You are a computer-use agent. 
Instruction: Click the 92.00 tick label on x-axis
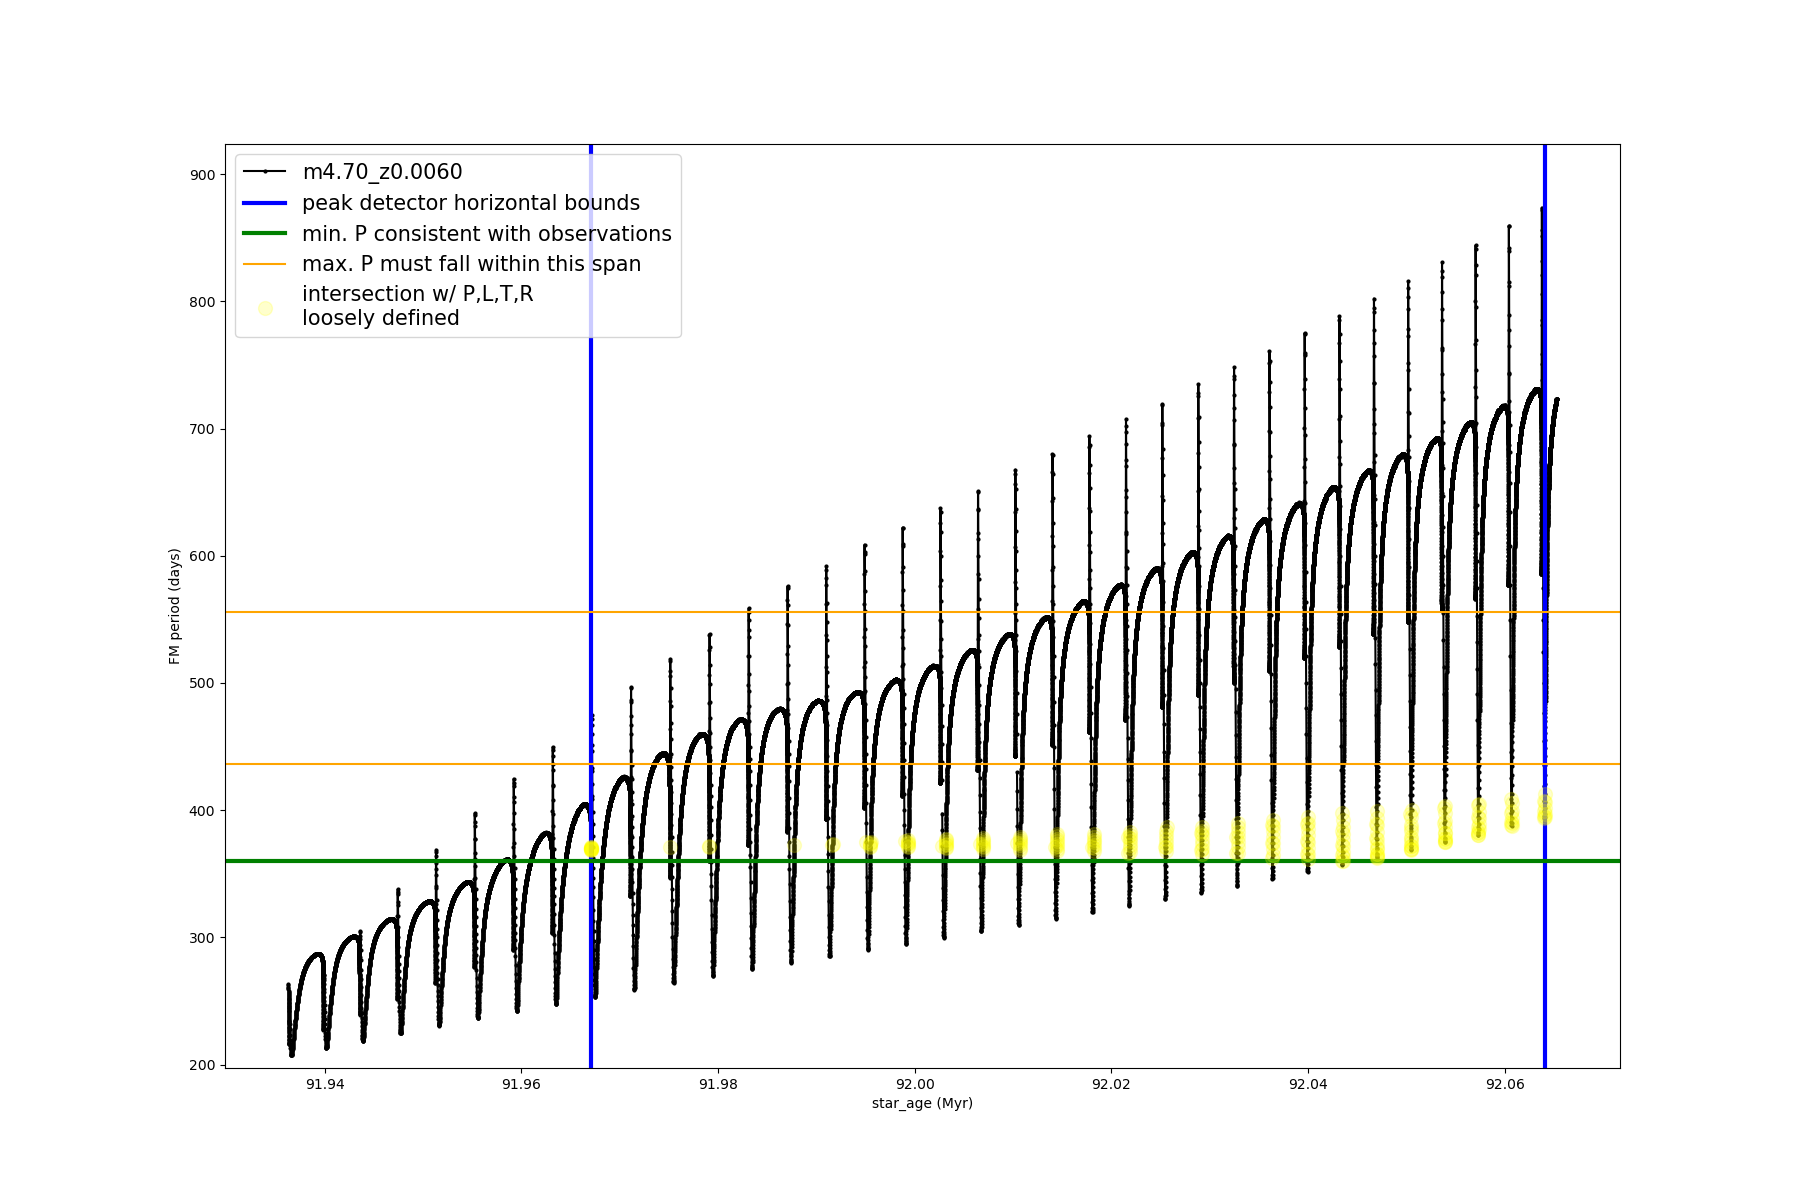click(914, 1084)
